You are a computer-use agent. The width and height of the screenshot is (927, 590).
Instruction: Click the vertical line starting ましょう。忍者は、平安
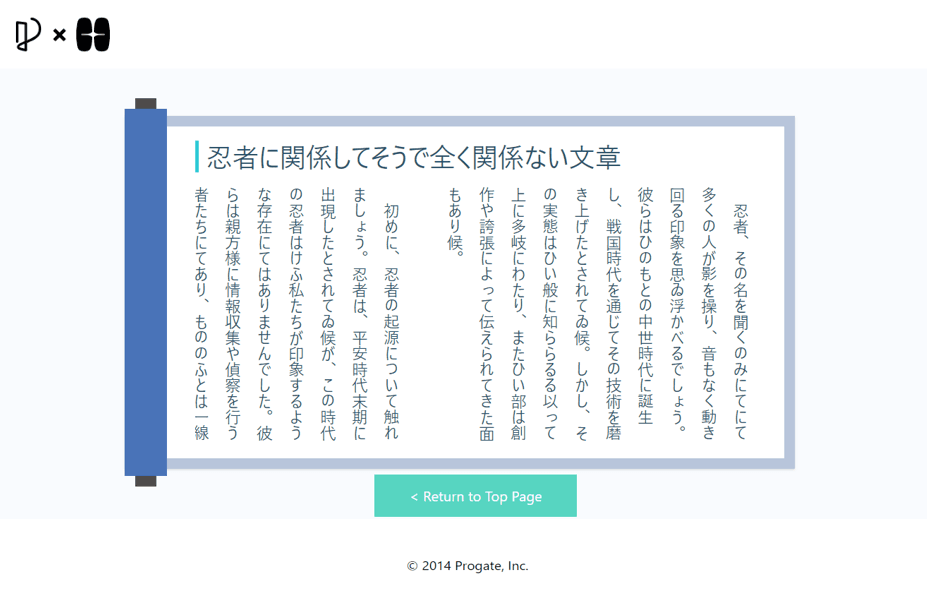coord(359,314)
